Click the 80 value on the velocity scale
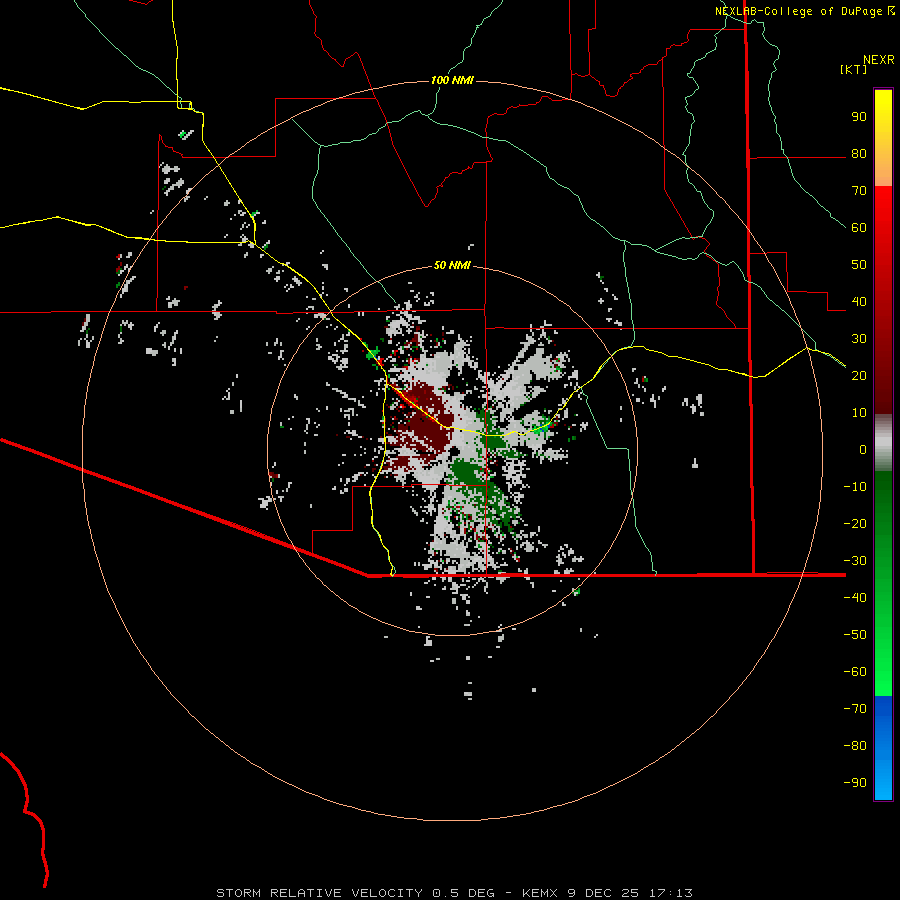 [x=859, y=154]
